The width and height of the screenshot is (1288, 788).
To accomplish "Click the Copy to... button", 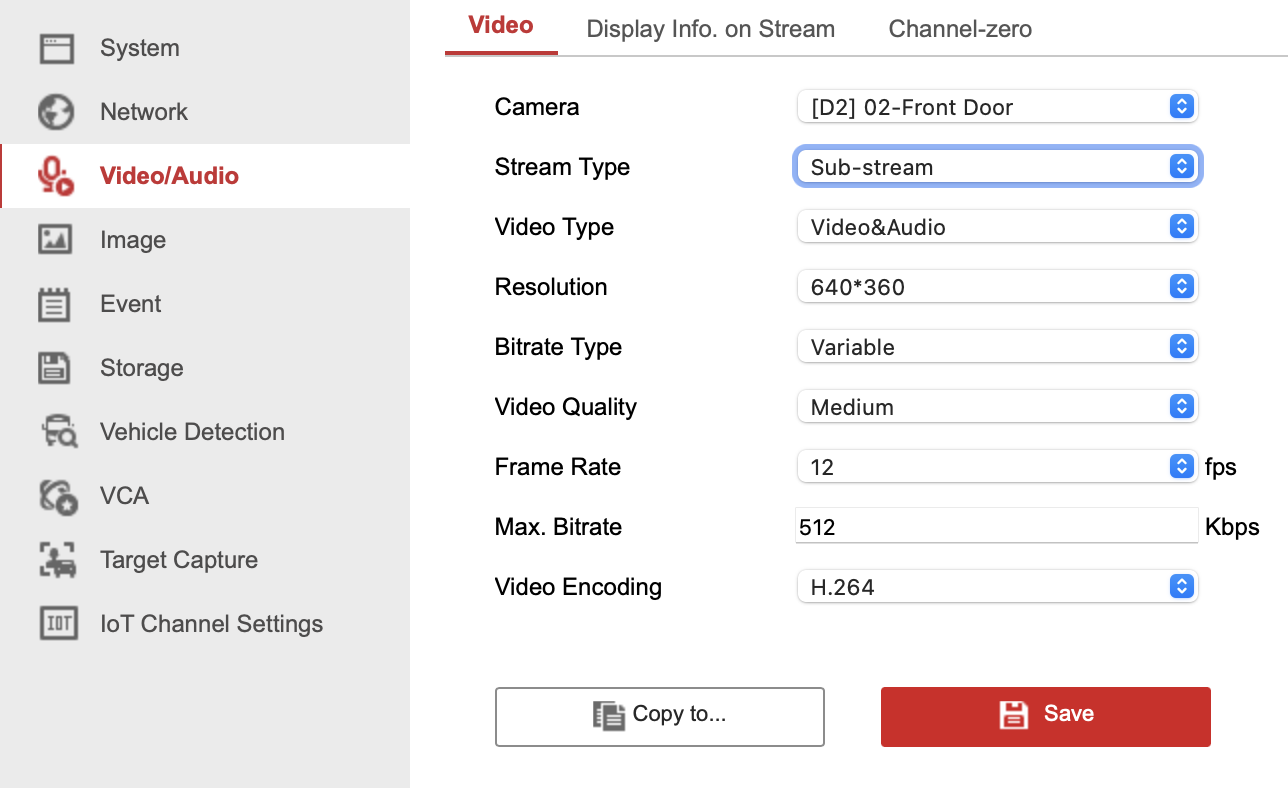I will tap(659, 716).
